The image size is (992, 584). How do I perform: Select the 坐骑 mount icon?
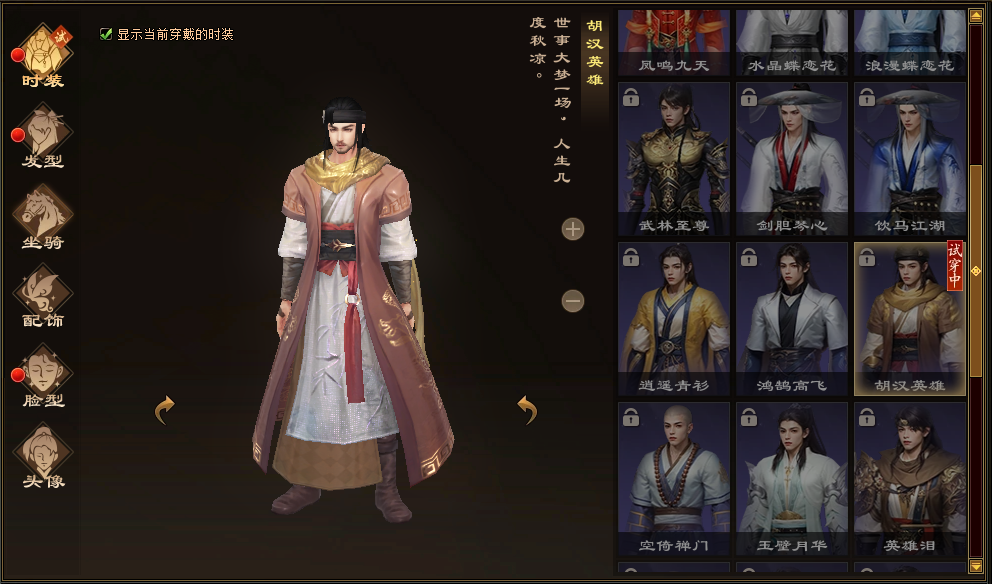click(43, 216)
